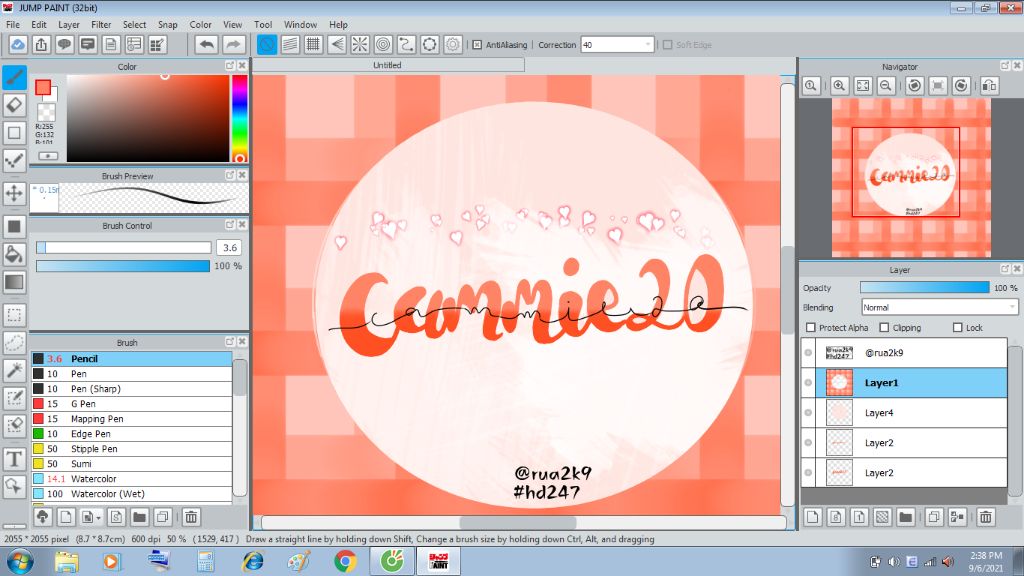This screenshot has width=1024, height=576.
Task: Delete layer with Layer panel trash icon
Action: (x=985, y=517)
